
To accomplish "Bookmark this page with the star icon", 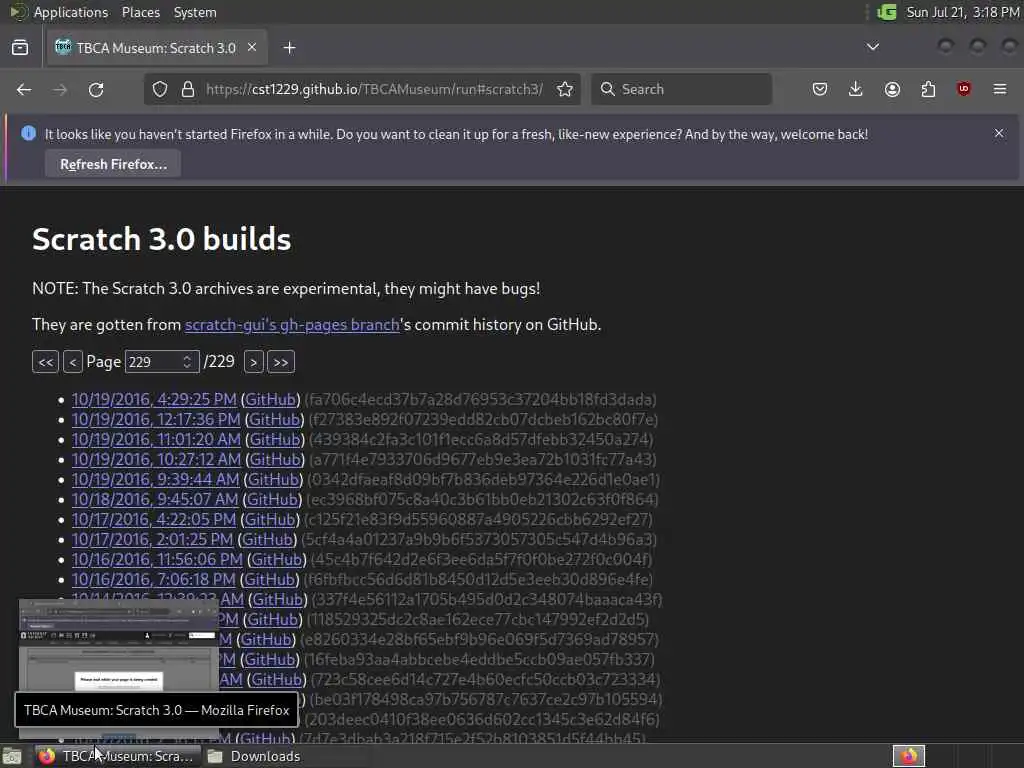I will [x=565, y=89].
